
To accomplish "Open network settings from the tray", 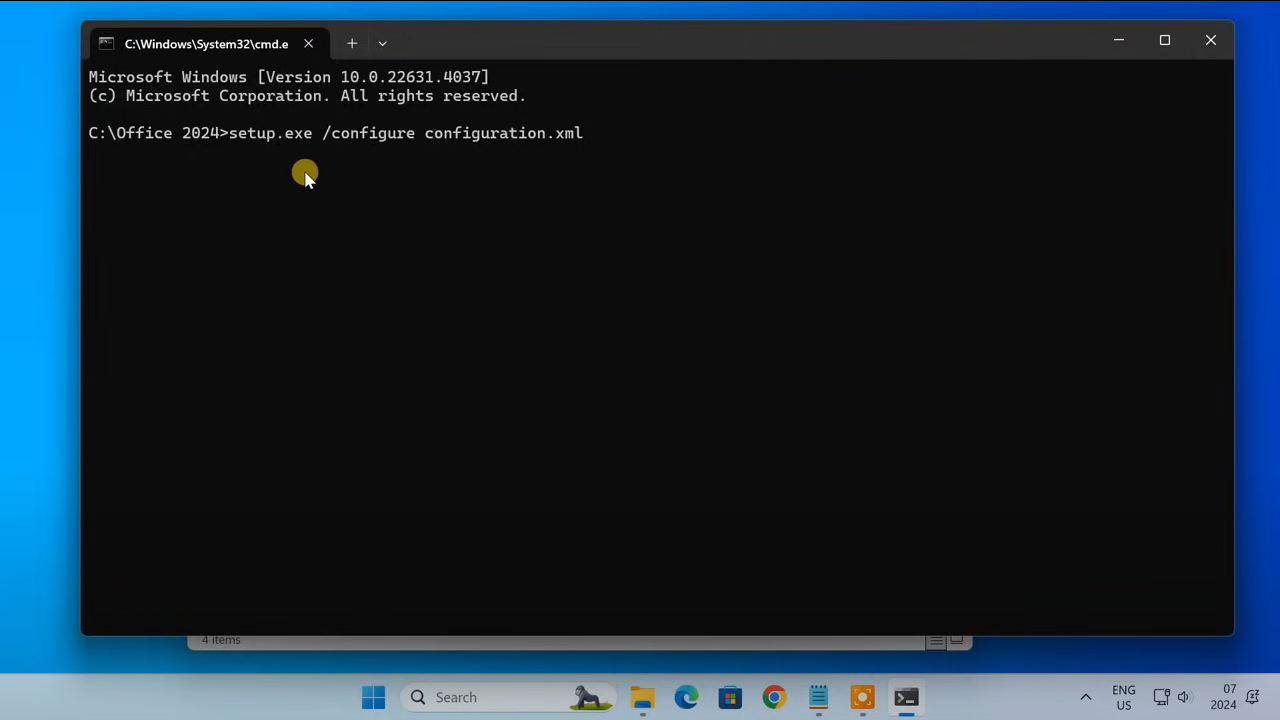I will pyautogui.click(x=1161, y=697).
